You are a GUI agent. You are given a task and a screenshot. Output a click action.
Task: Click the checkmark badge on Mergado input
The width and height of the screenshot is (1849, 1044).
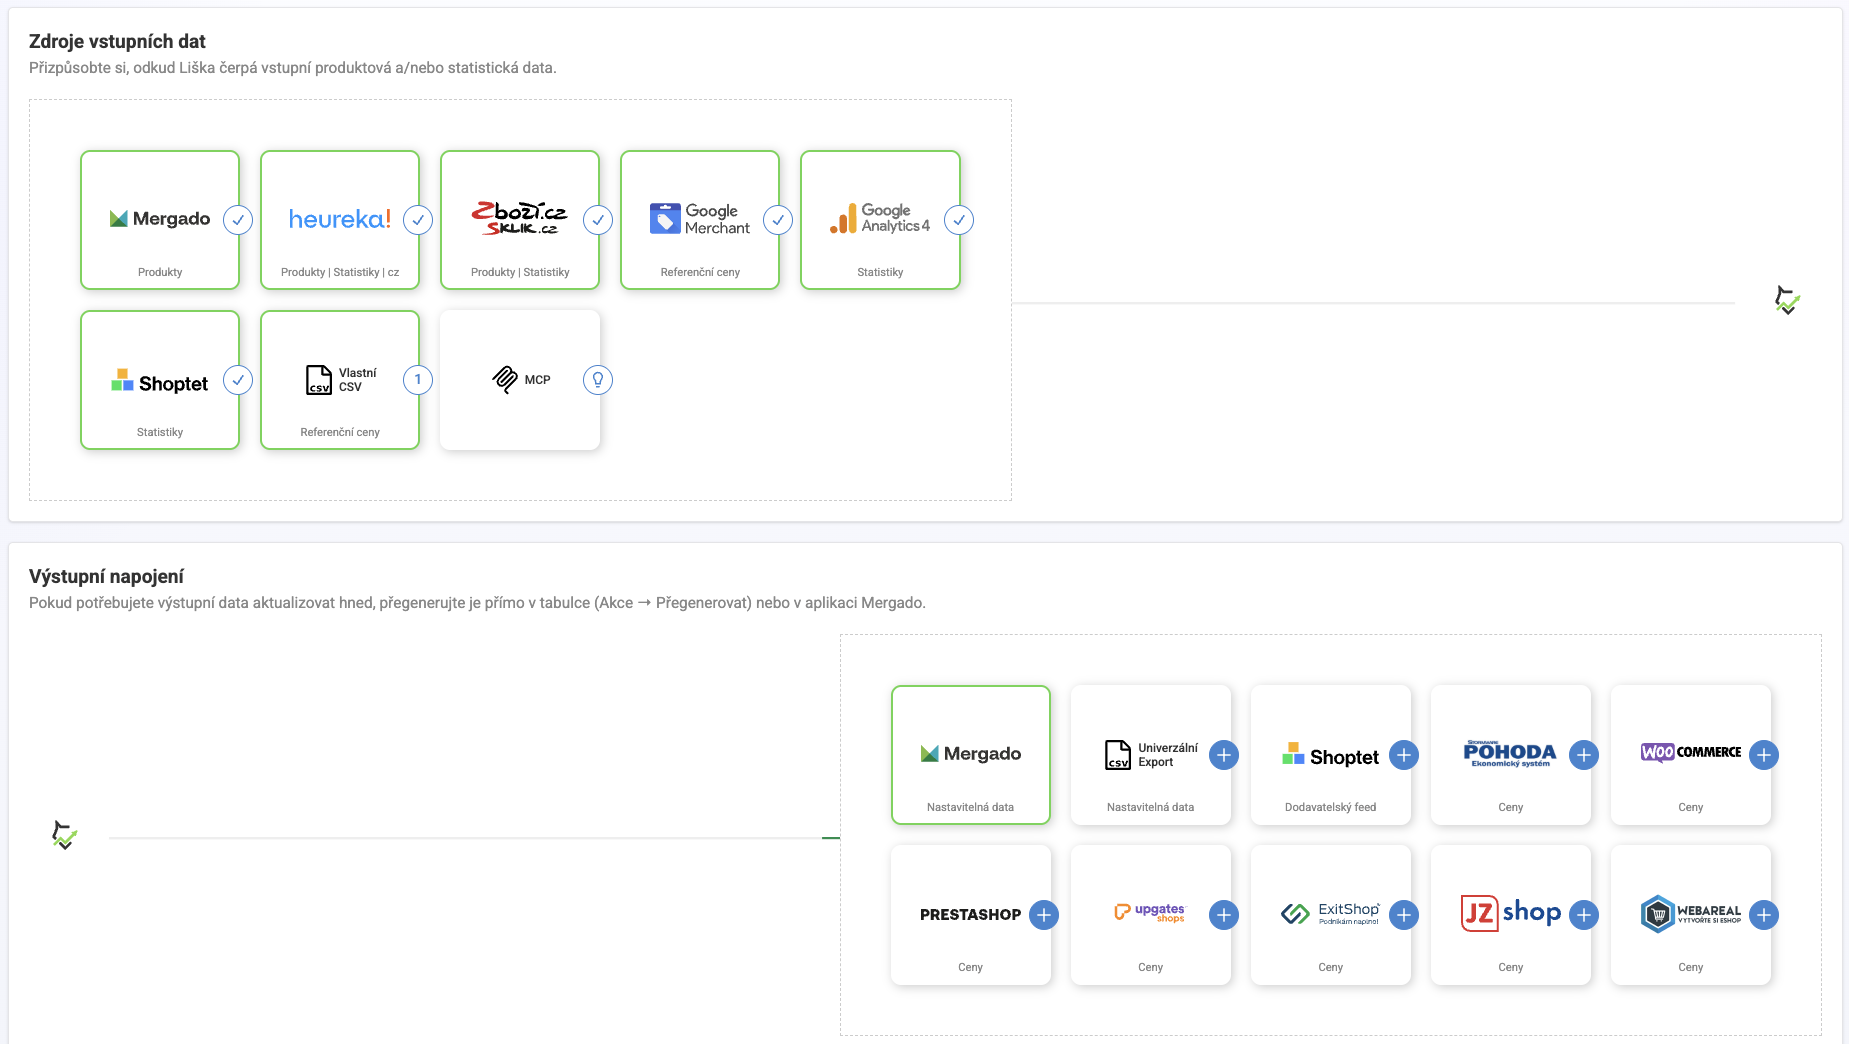[x=238, y=220]
